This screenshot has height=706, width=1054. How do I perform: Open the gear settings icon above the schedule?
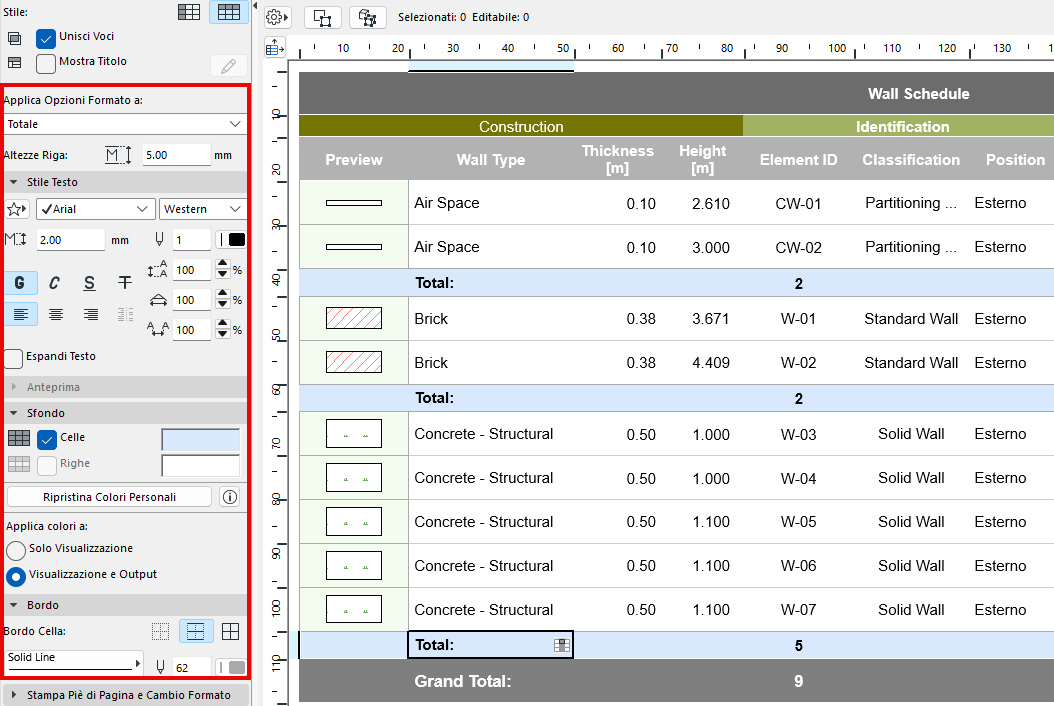[273, 16]
